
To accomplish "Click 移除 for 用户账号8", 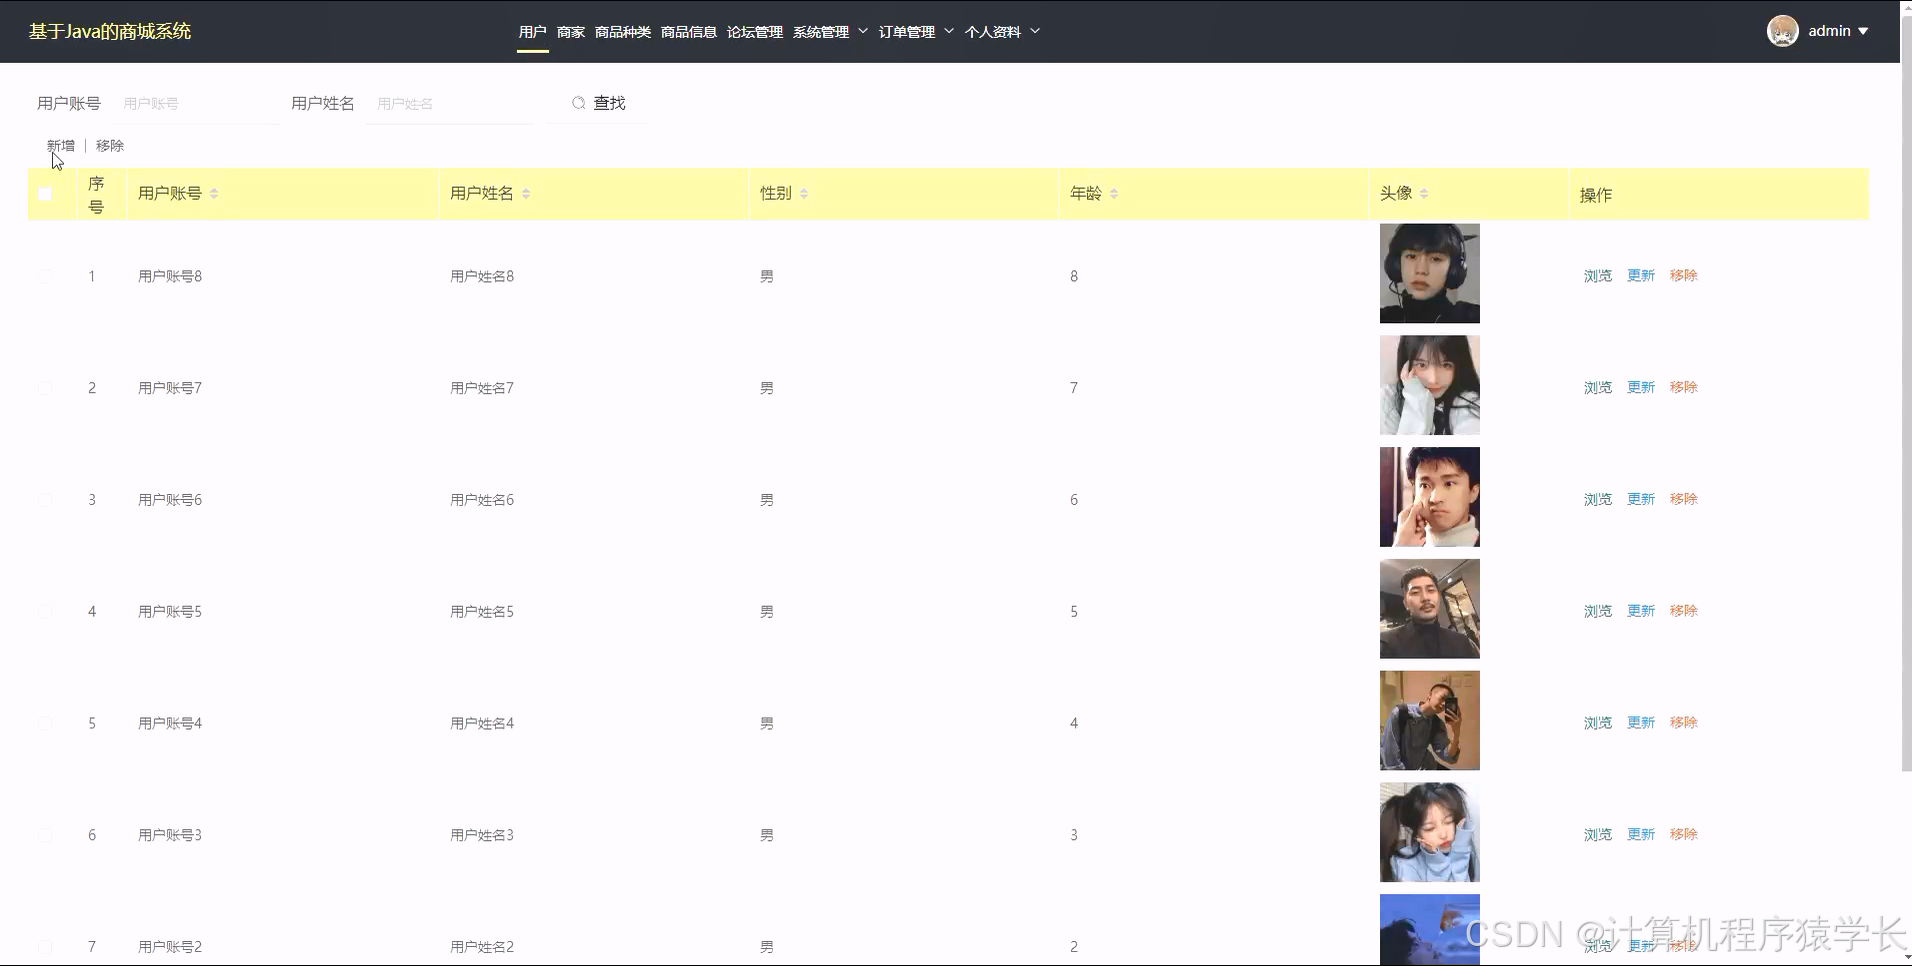I will click(x=1684, y=276).
